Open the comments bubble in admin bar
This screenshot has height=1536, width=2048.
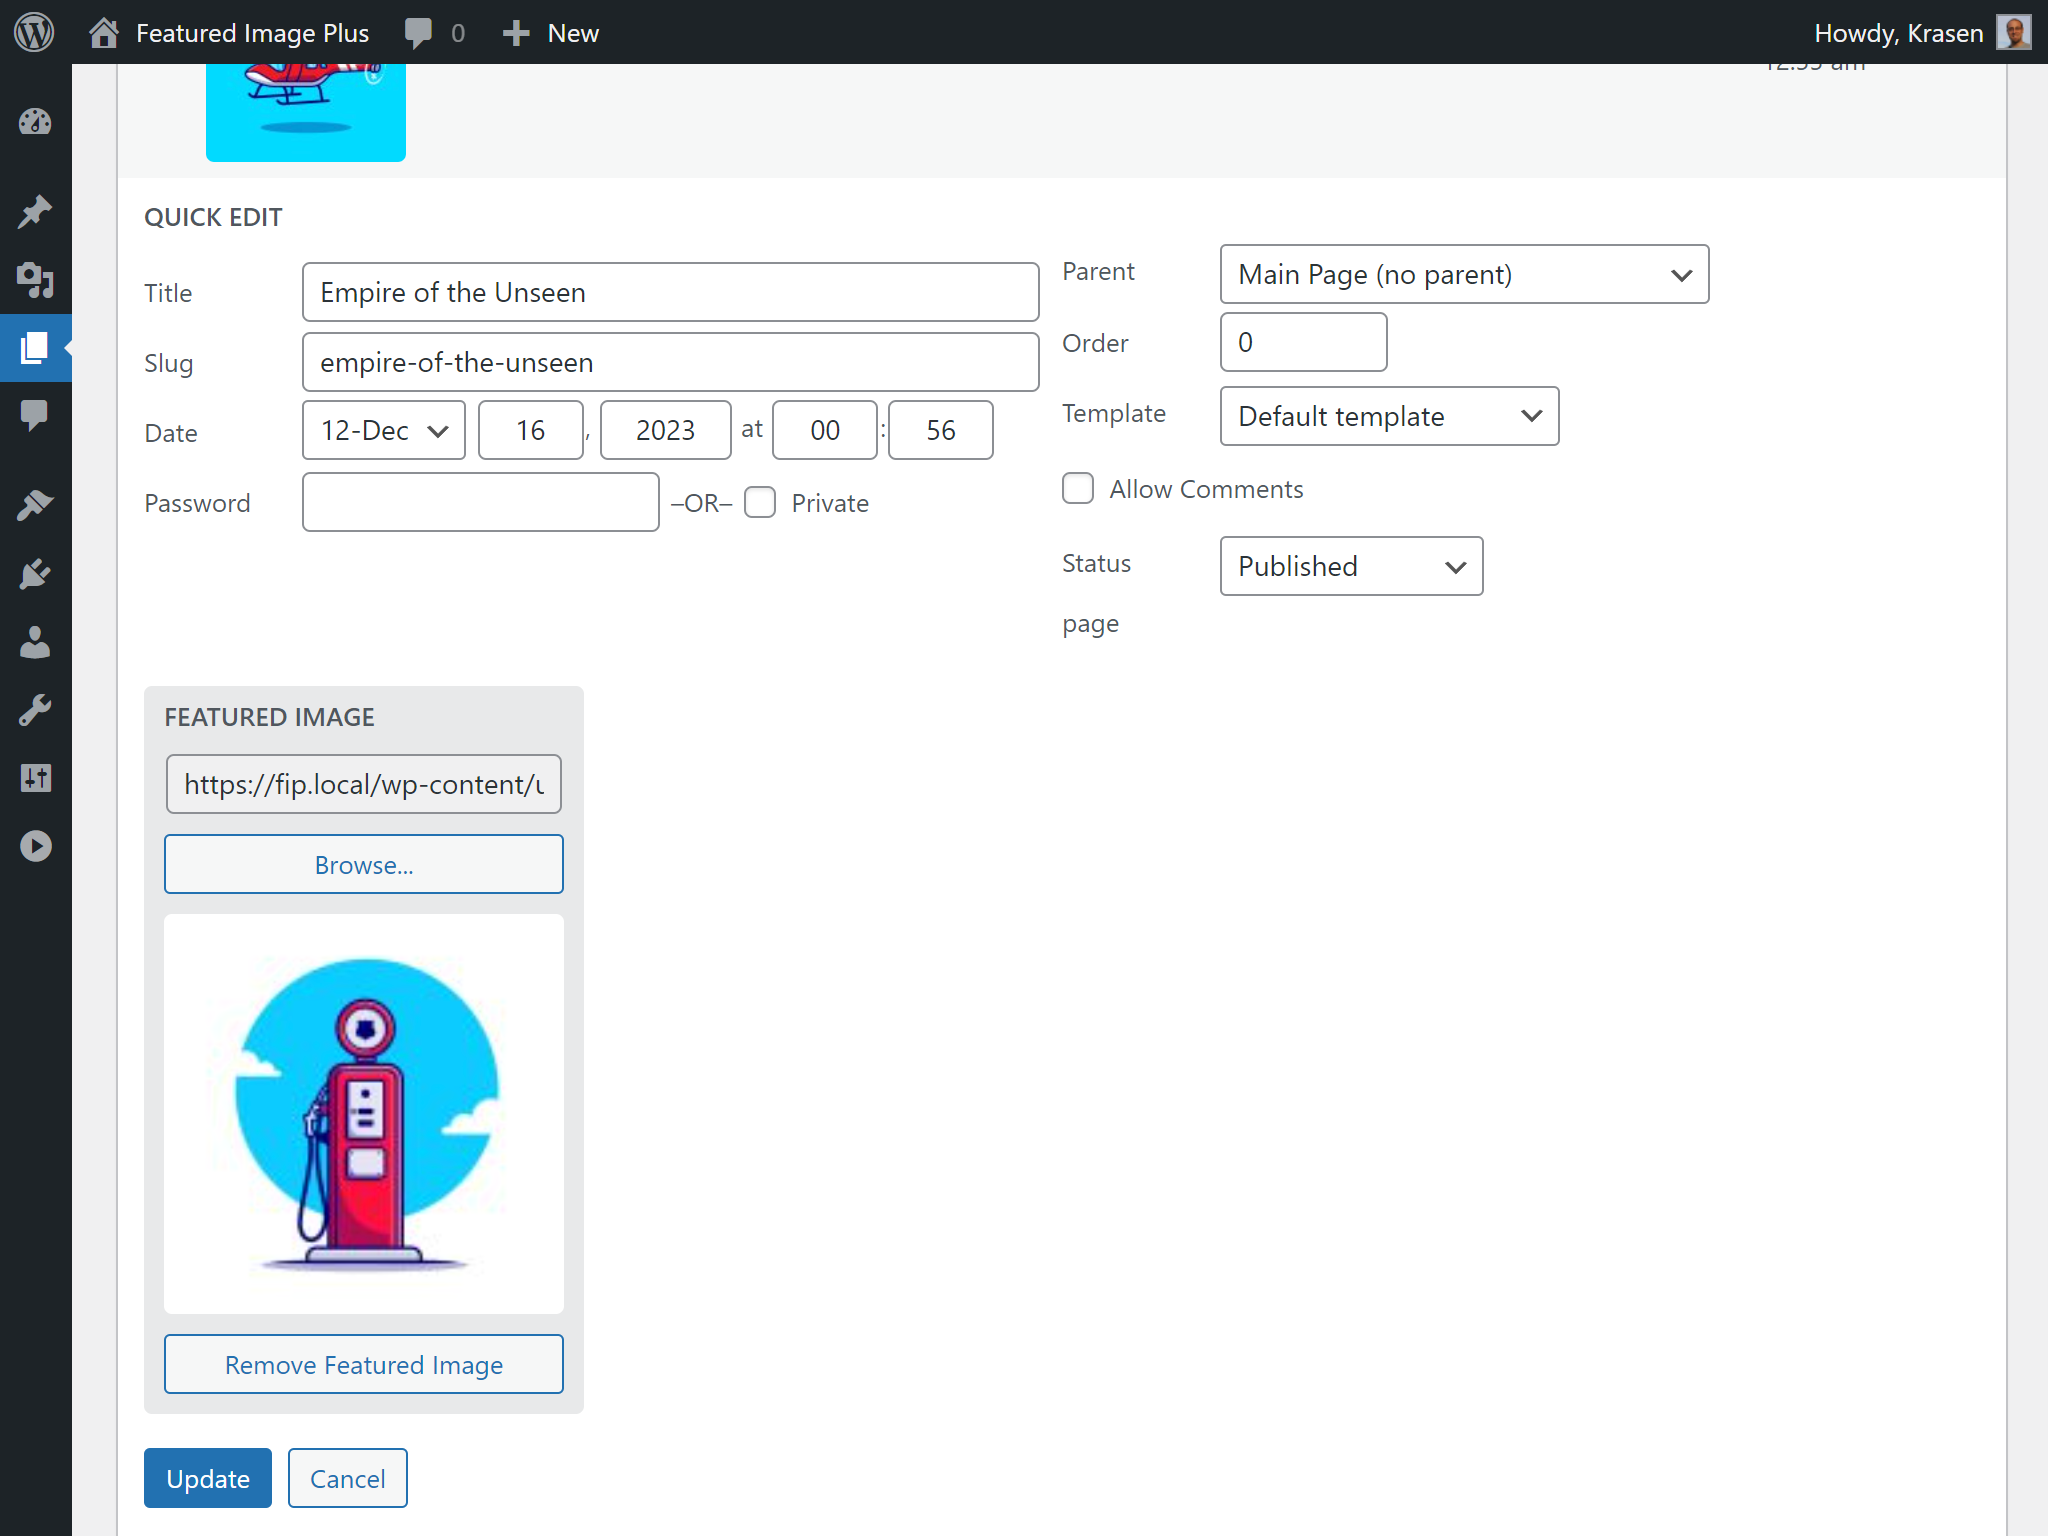tap(418, 33)
